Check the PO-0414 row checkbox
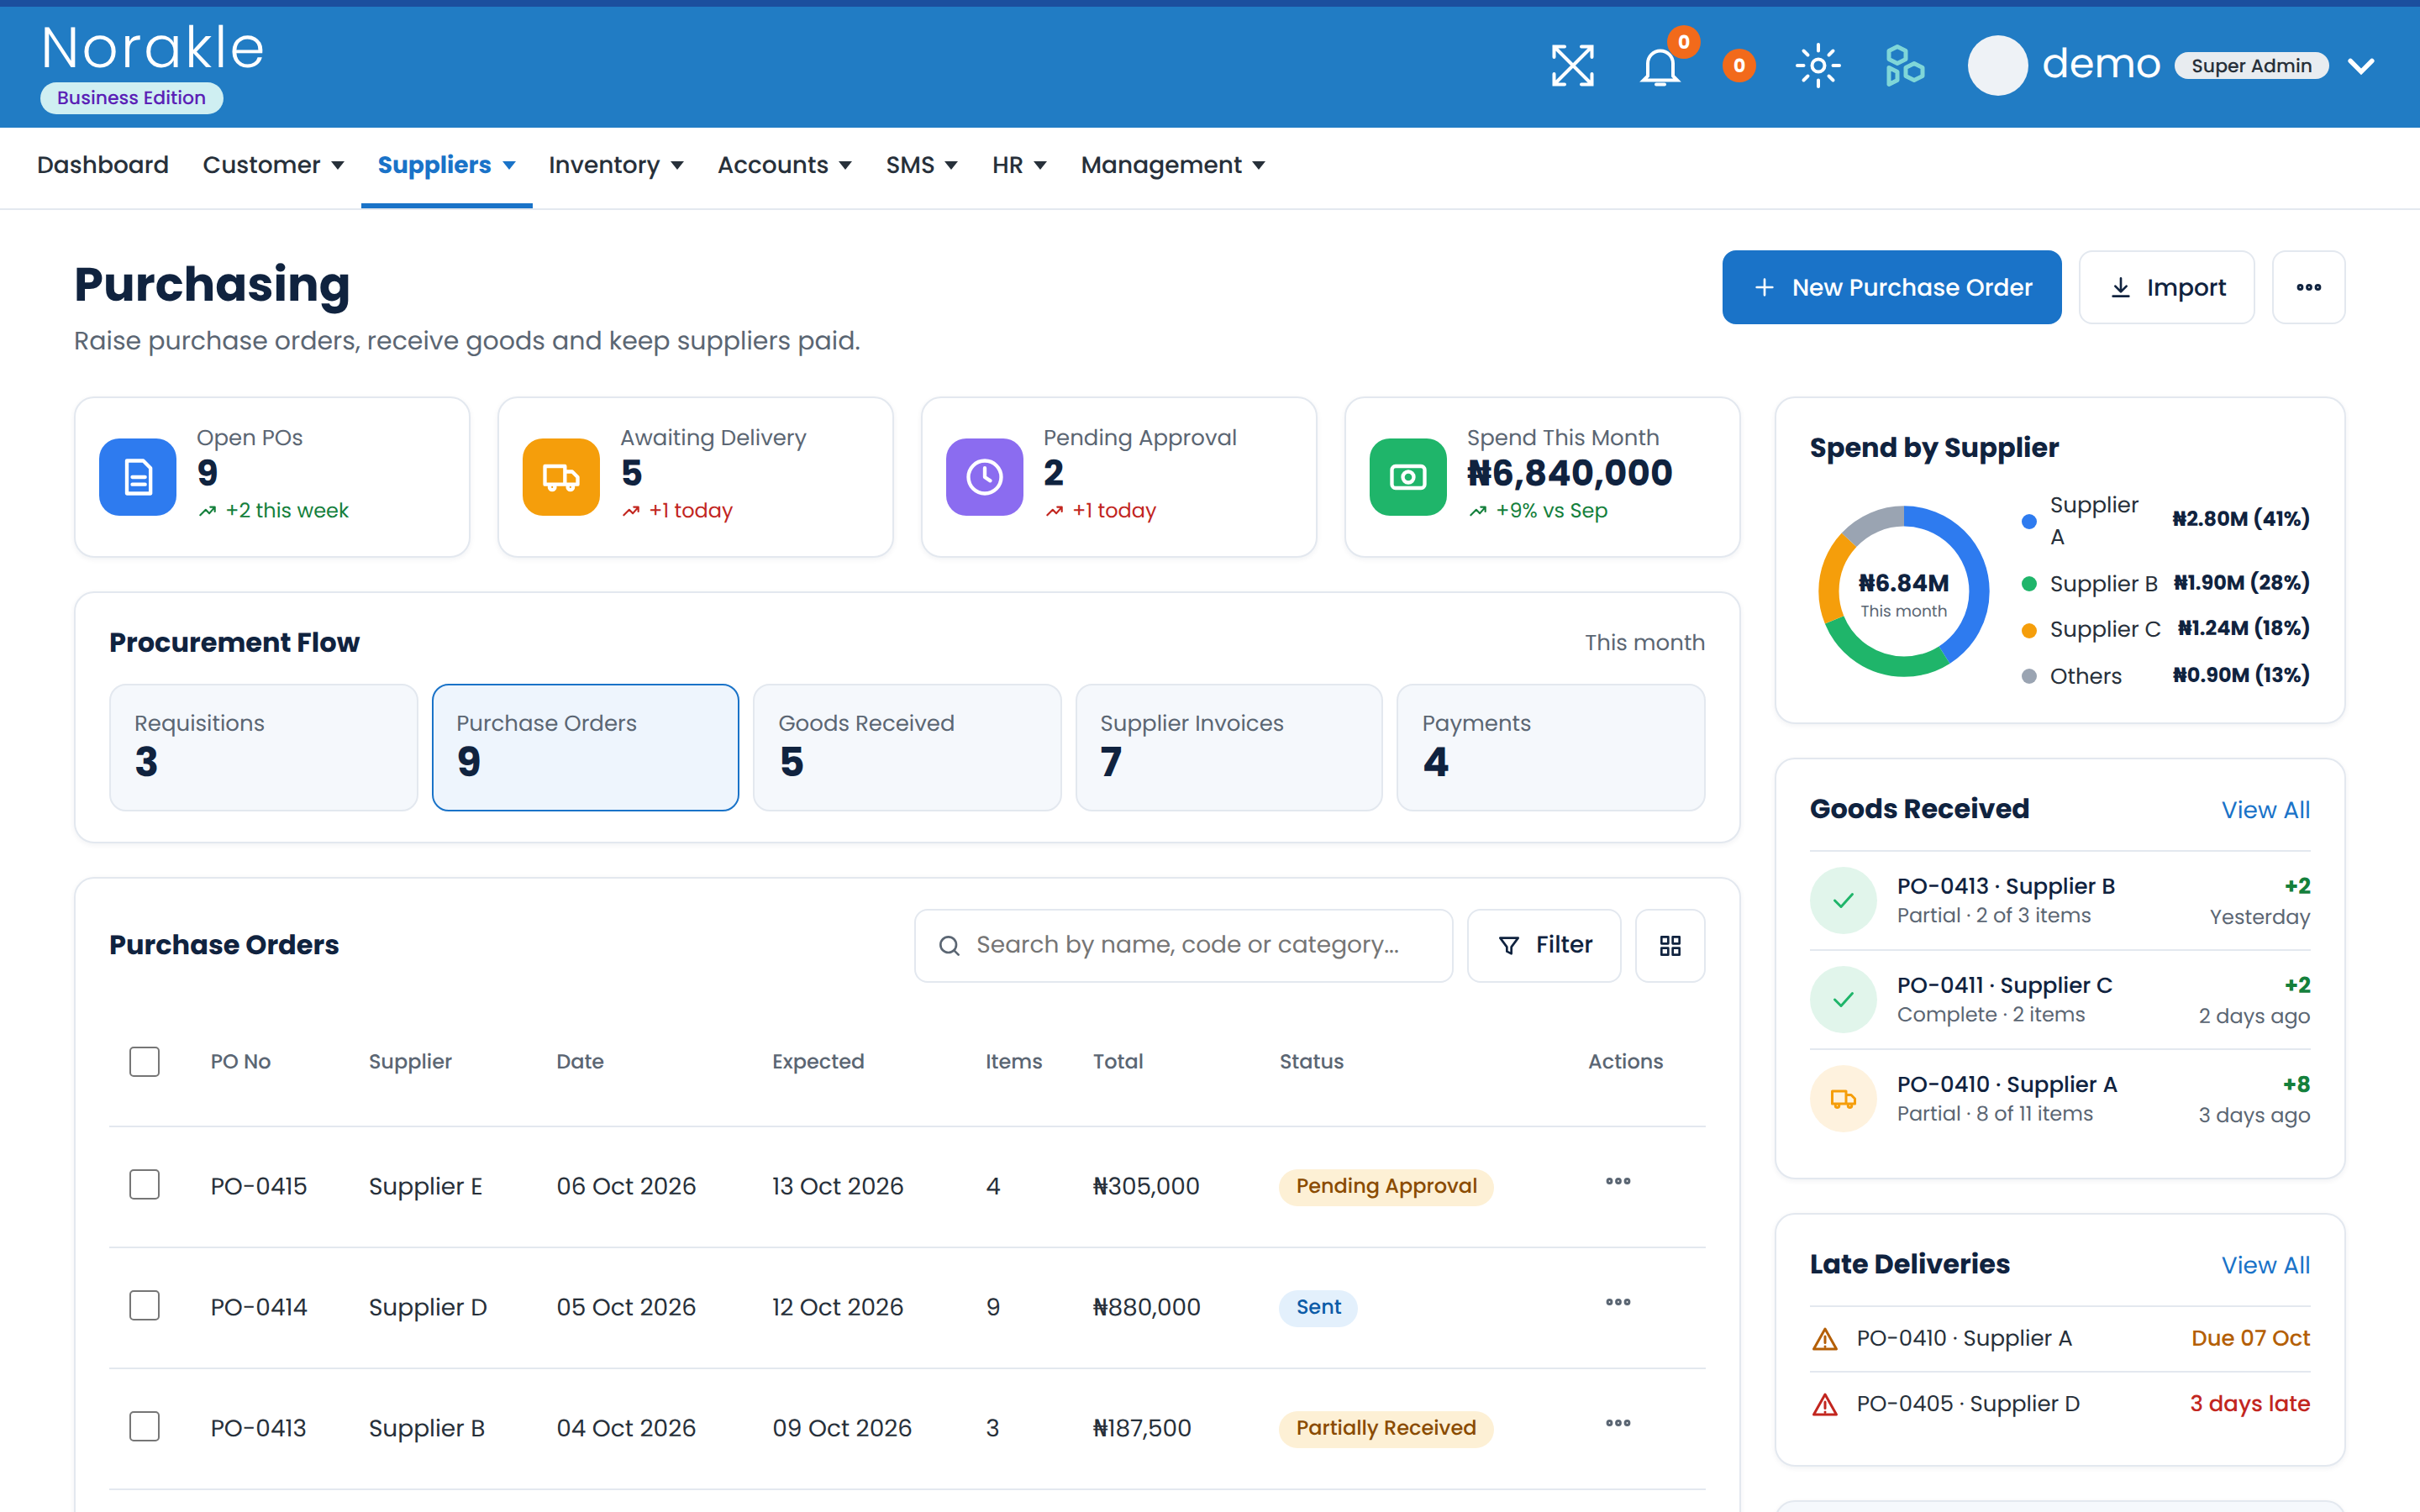Image resolution: width=2420 pixels, height=1512 pixels. click(144, 1306)
